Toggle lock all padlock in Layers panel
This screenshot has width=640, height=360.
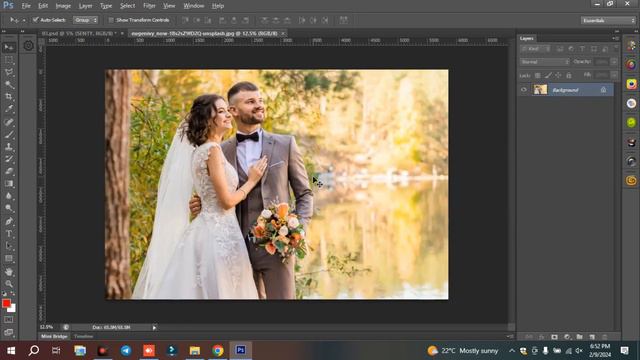pos(569,76)
